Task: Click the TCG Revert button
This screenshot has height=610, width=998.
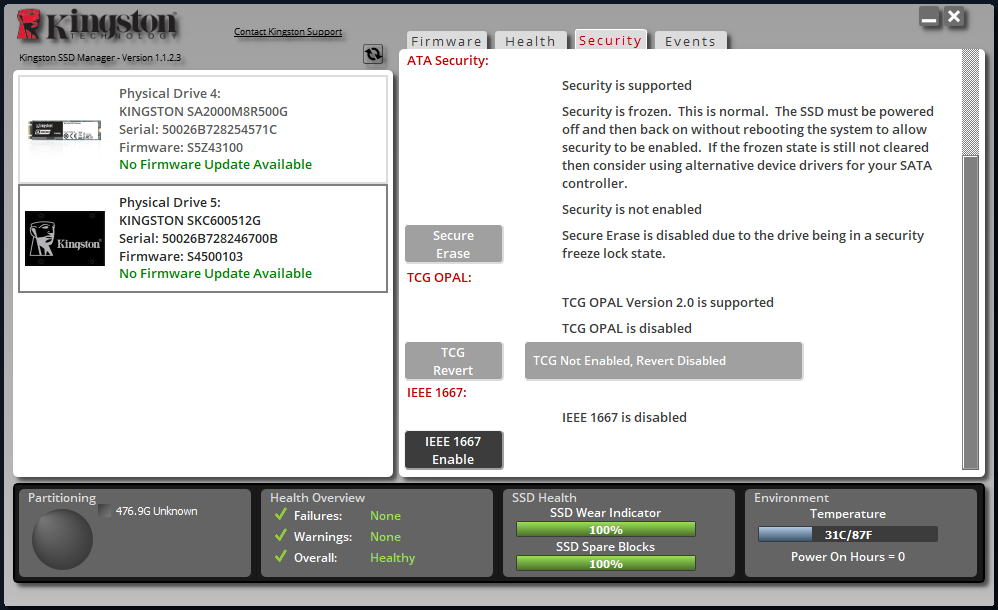Action: tap(453, 360)
